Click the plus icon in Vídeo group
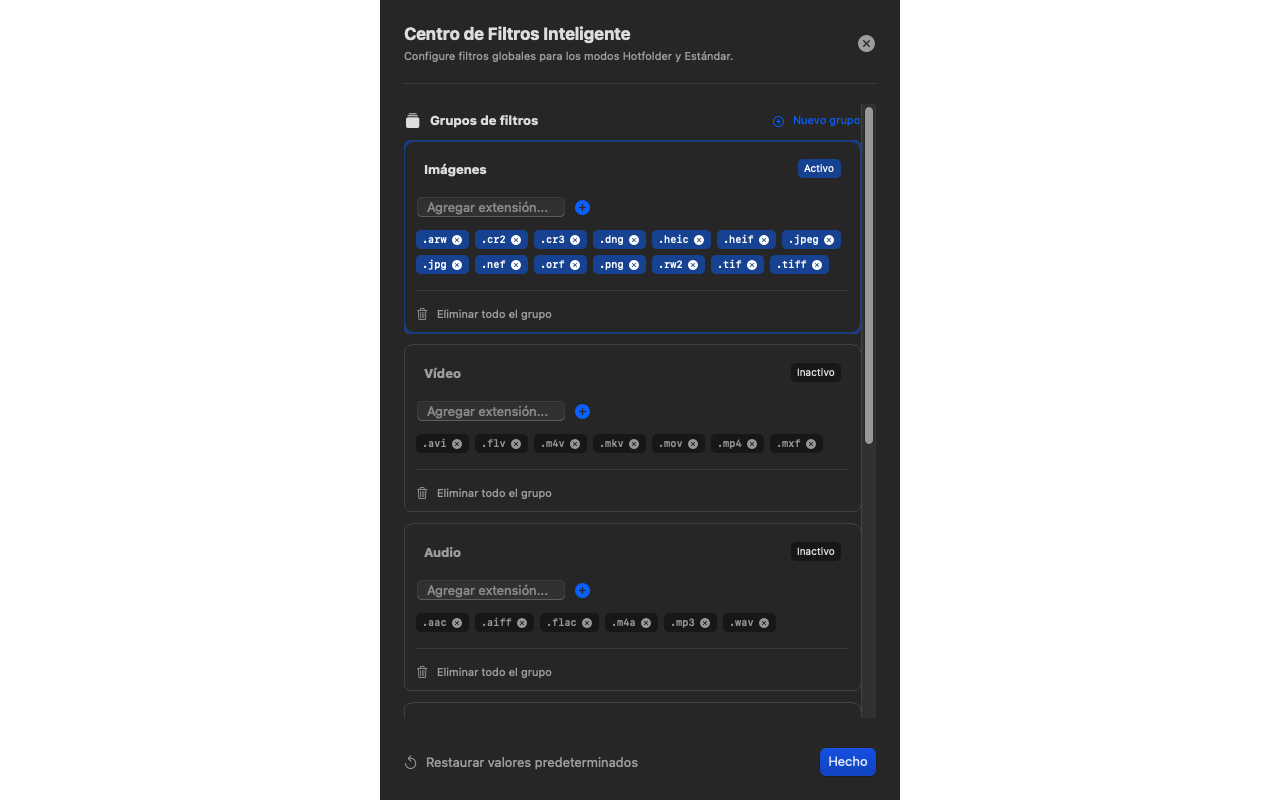This screenshot has width=1280, height=800. click(583, 412)
